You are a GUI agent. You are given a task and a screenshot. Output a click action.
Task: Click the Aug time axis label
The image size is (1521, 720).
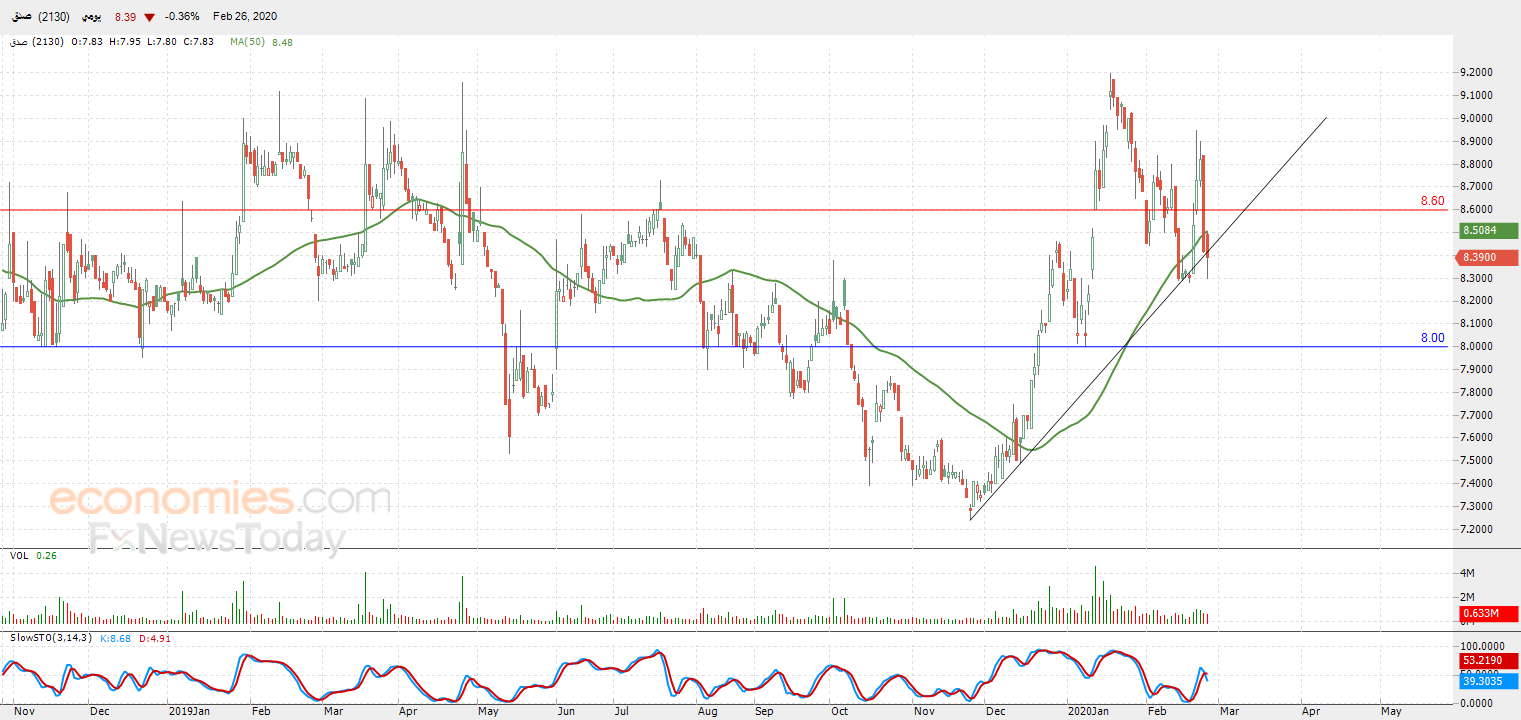(707, 711)
